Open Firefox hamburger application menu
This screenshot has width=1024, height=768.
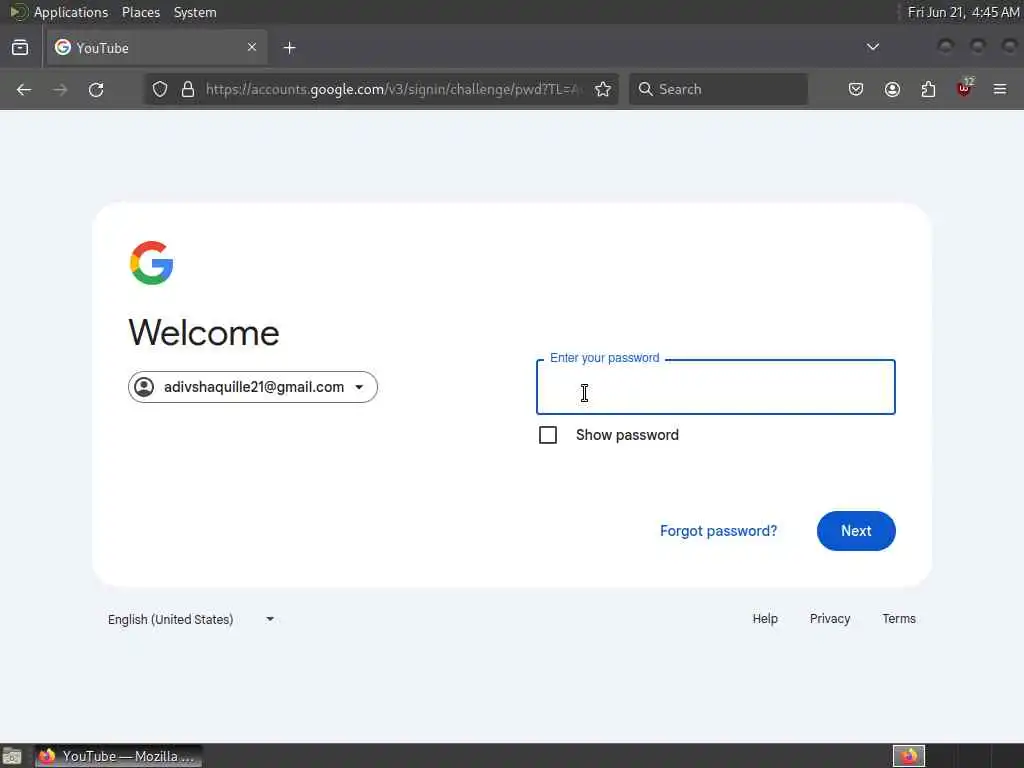1000,89
